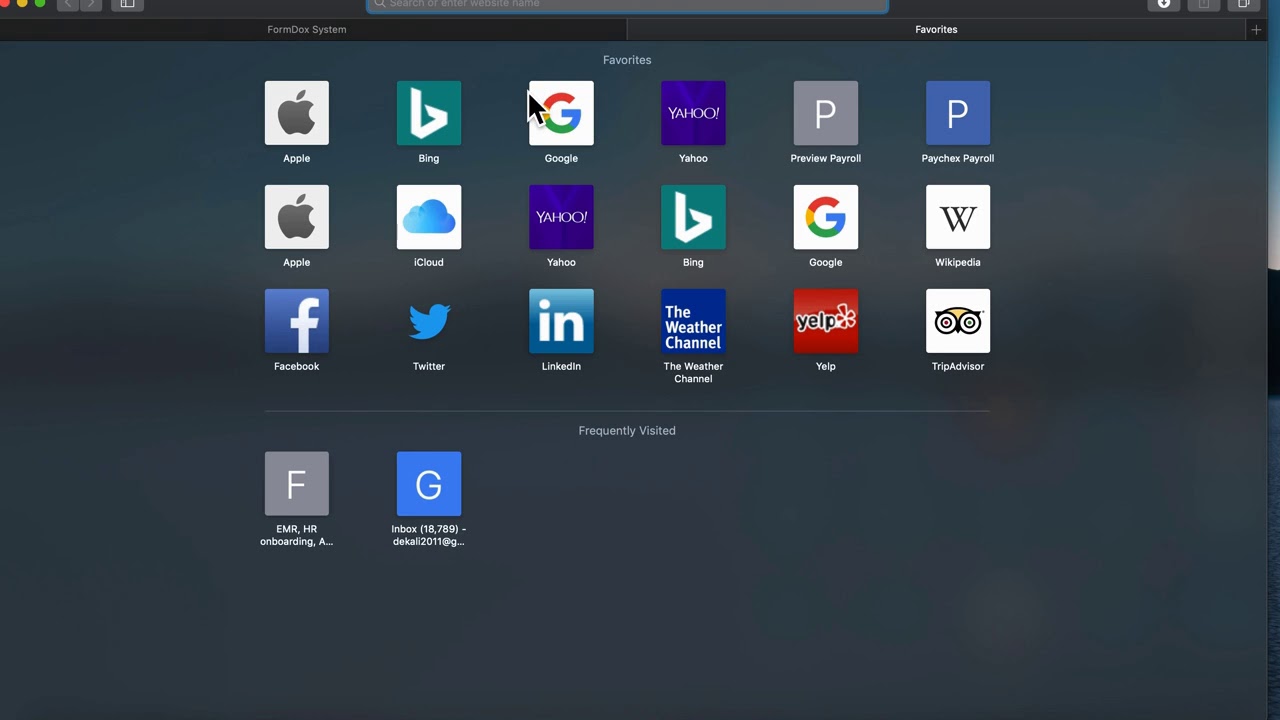The height and width of the screenshot is (720, 1280).
Task: Open the Preview Payroll favorite
Action: 825,113
